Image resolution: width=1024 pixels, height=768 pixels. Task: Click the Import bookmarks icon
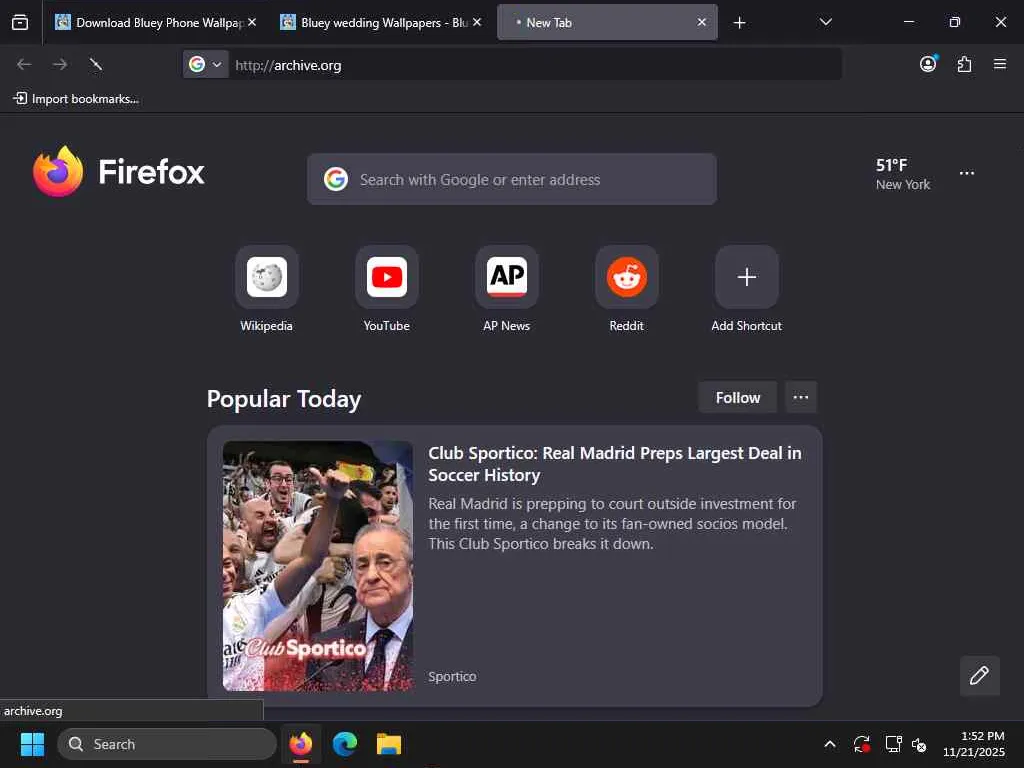[x=20, y=99]
